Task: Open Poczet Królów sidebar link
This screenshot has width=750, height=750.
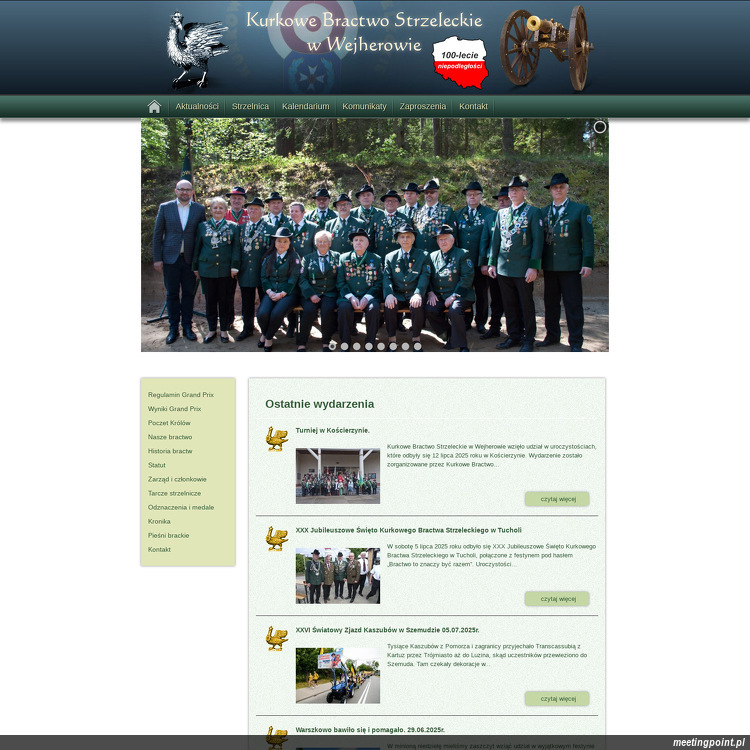Action: [169, 423]
